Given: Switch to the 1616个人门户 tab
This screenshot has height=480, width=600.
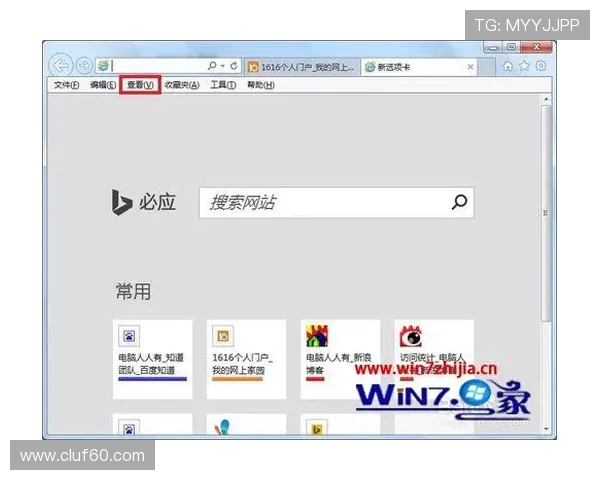Looking at the screenshot, I should (302, 67).
